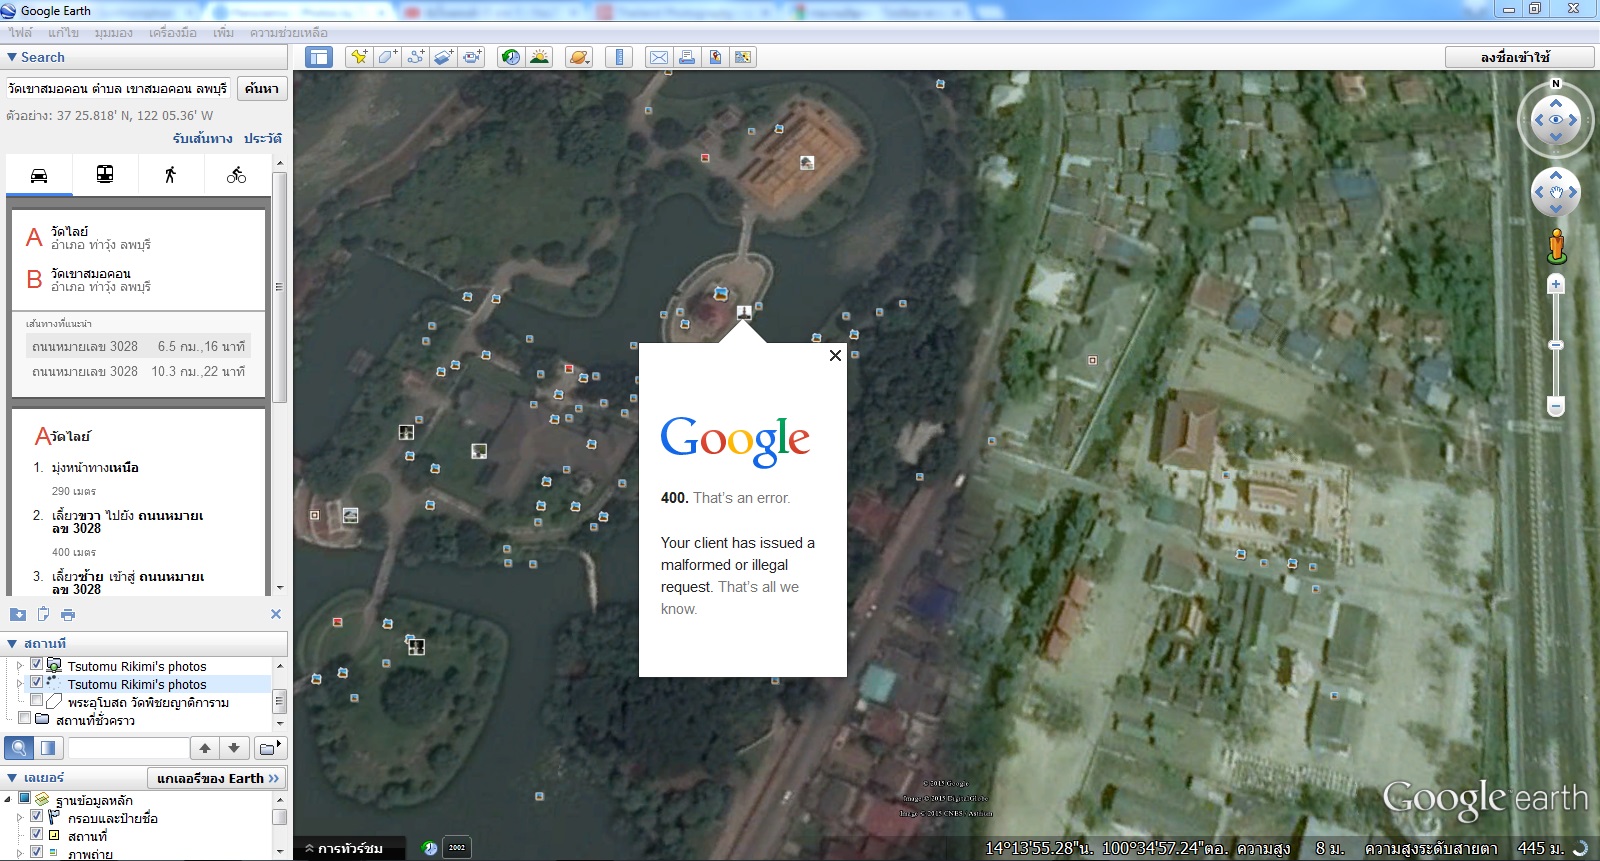Screen dimensions: 1600x861
Task: Pick the Street View pegman icon
Action: tap(1556, 246)
